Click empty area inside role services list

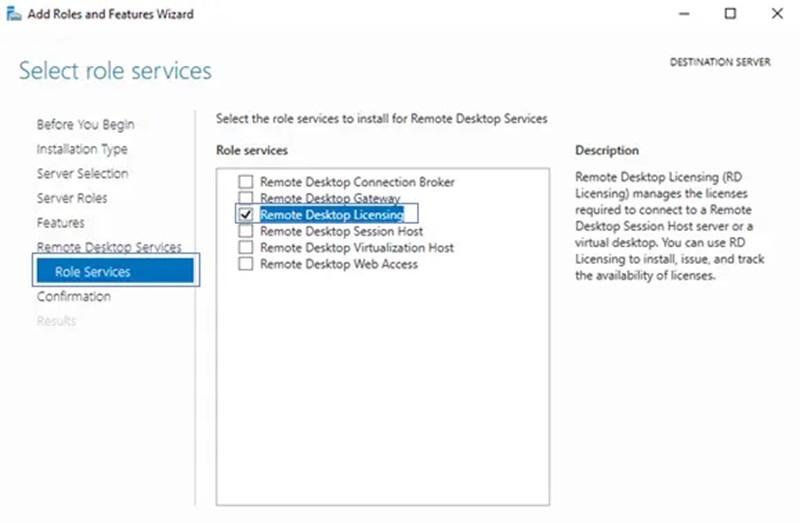380,400
